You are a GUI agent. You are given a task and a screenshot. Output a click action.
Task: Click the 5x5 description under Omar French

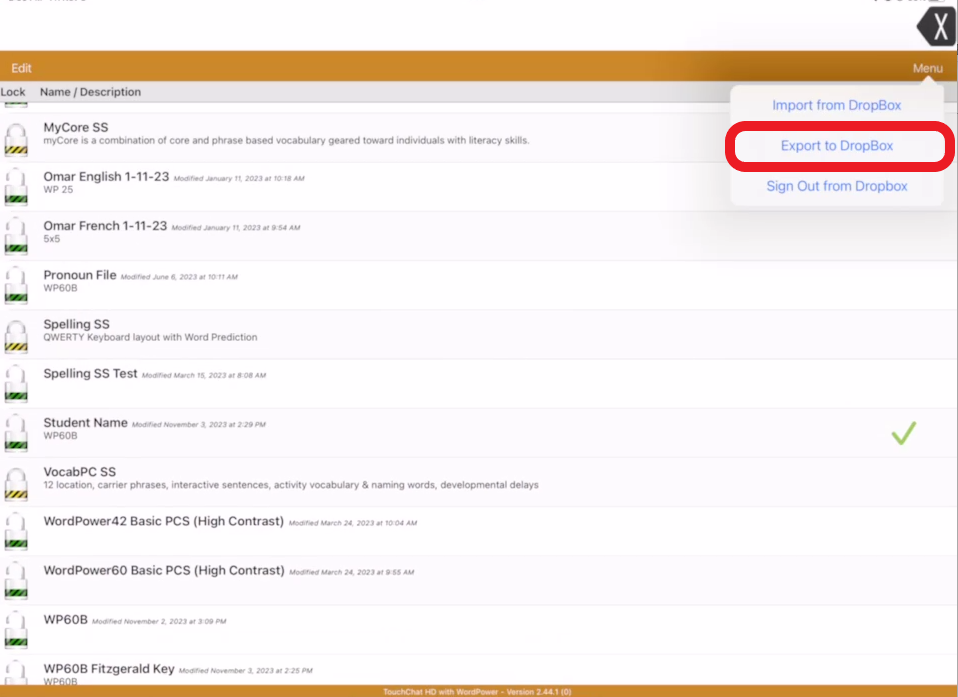[x=51, y=239]
